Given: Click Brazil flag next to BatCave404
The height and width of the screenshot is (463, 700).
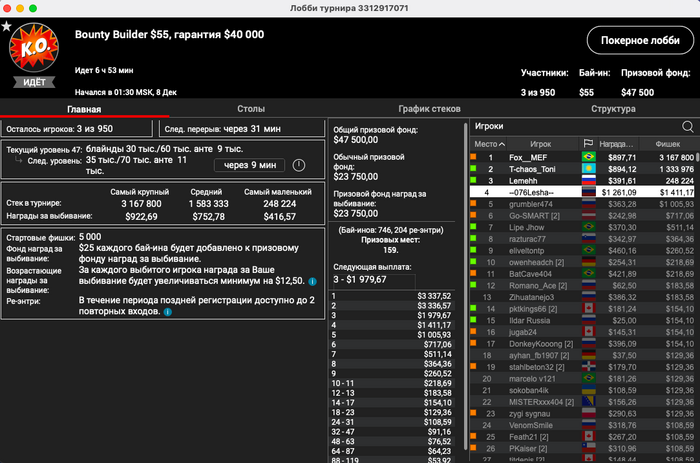Looking at the screenshot, I should 588,274.
